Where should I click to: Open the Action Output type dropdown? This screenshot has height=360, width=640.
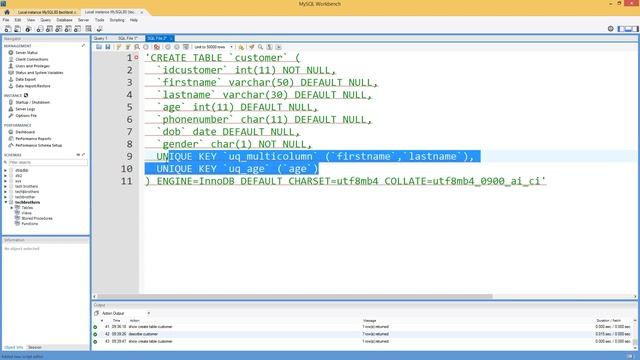coord(126,313)
